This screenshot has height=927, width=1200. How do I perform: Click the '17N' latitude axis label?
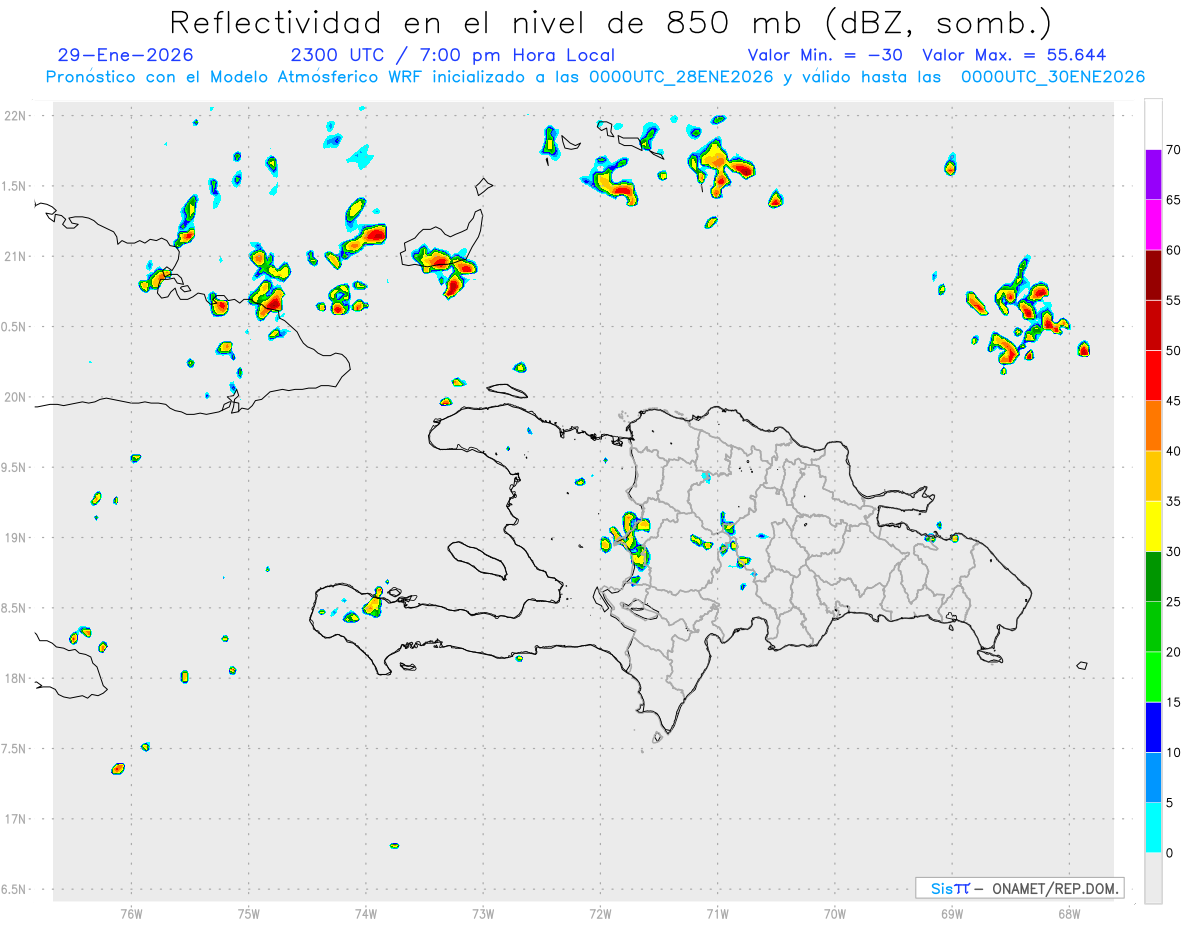pos(17,819)
